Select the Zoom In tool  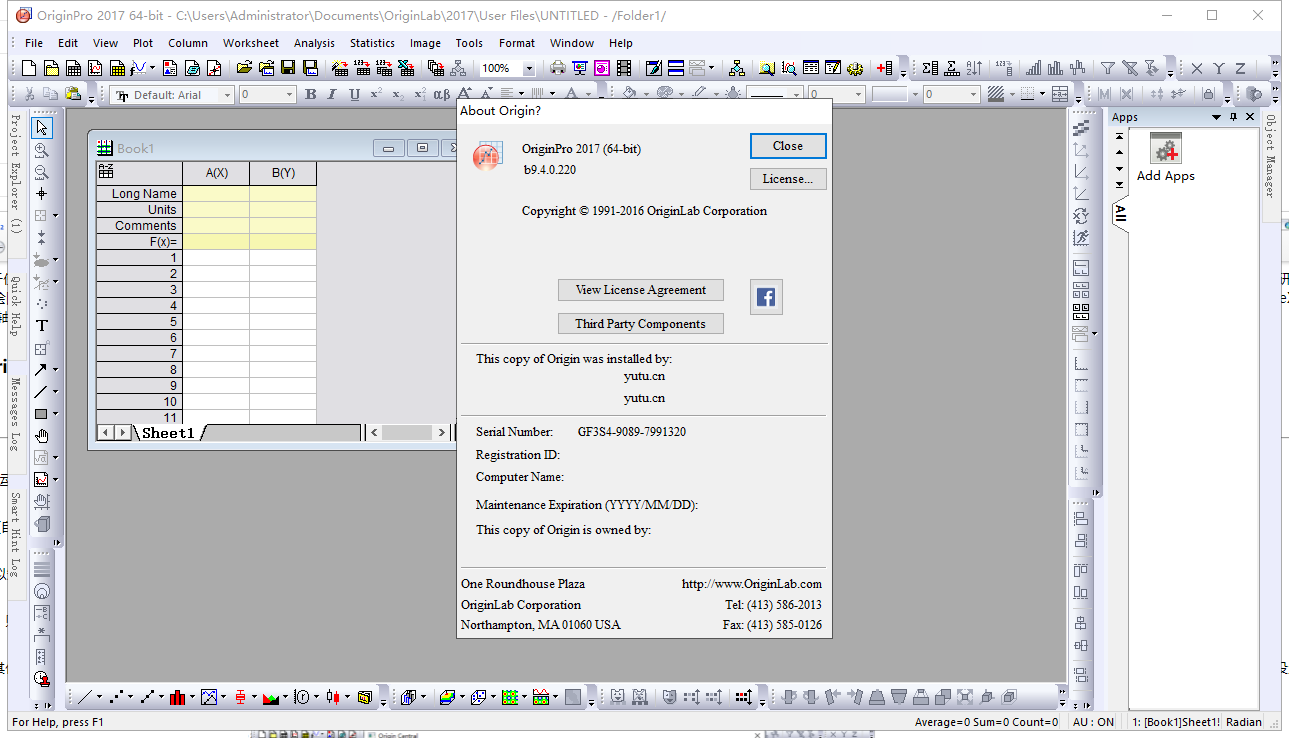point(42,150)
